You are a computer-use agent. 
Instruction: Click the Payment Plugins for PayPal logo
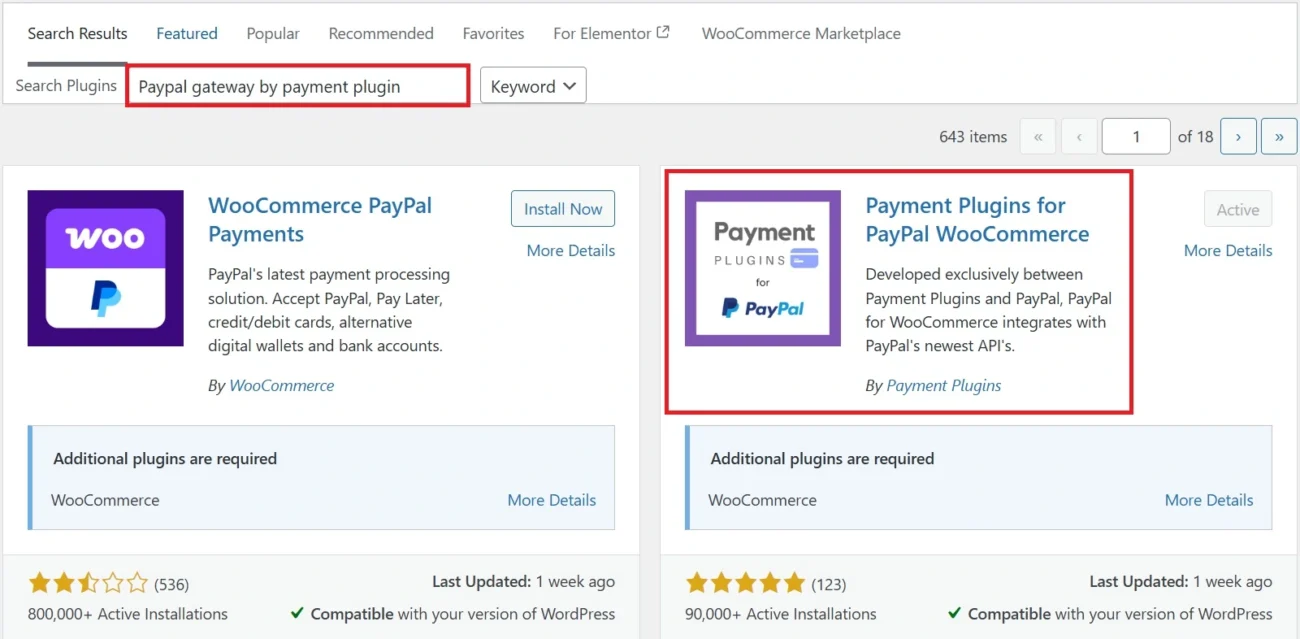point(762,267)
